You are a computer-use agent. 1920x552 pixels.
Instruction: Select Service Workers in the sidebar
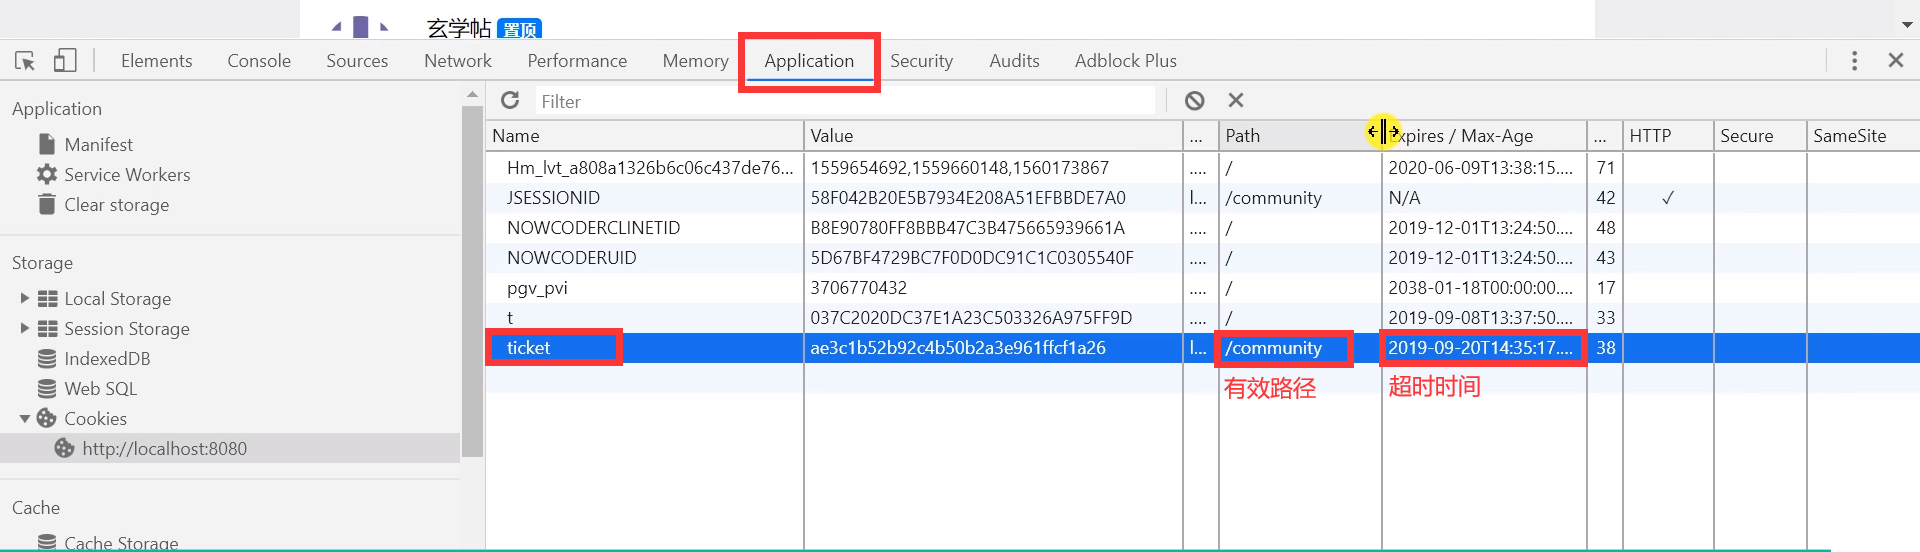(x=127, y=174)
